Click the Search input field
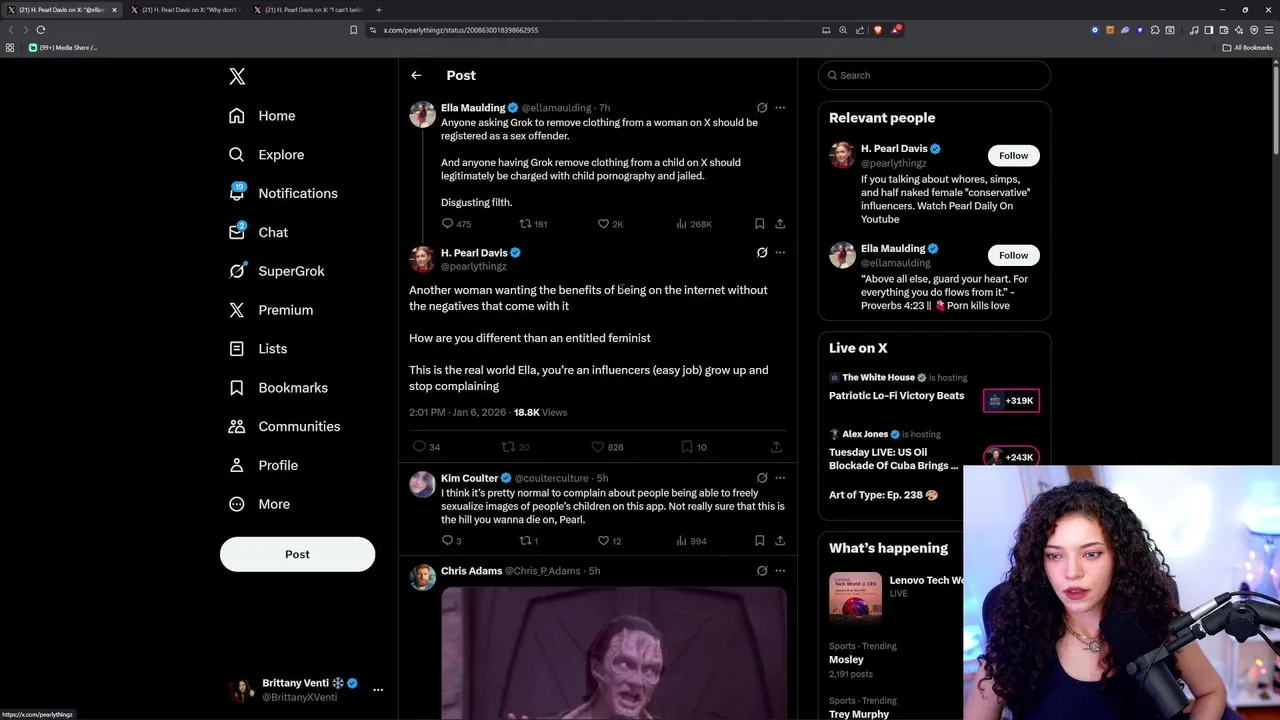 pos(934,75)
